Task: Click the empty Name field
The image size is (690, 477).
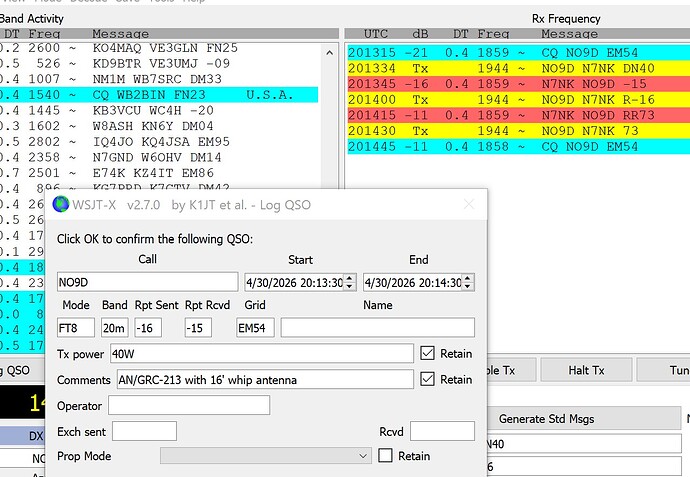Action: pos(378,328)
